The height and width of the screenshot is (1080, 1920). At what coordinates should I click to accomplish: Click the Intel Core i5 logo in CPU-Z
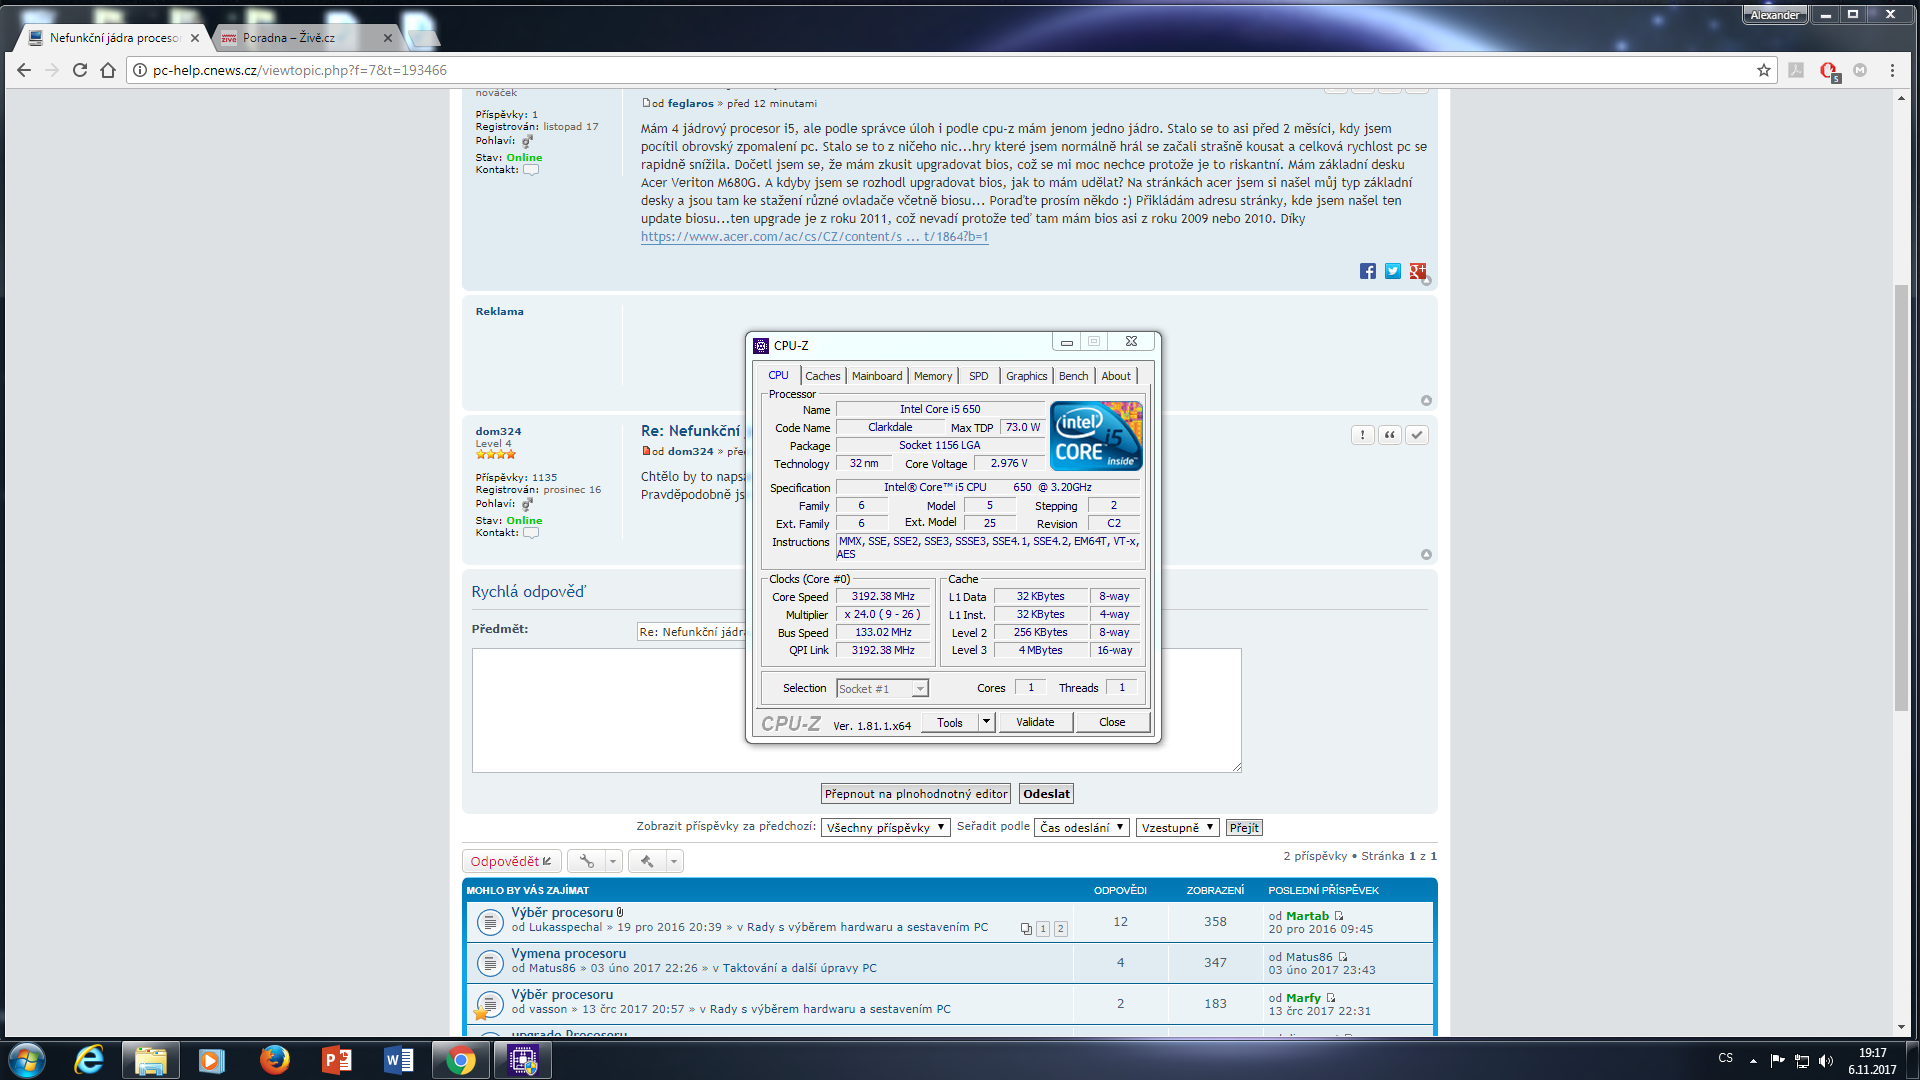[x=1096, y=435]
